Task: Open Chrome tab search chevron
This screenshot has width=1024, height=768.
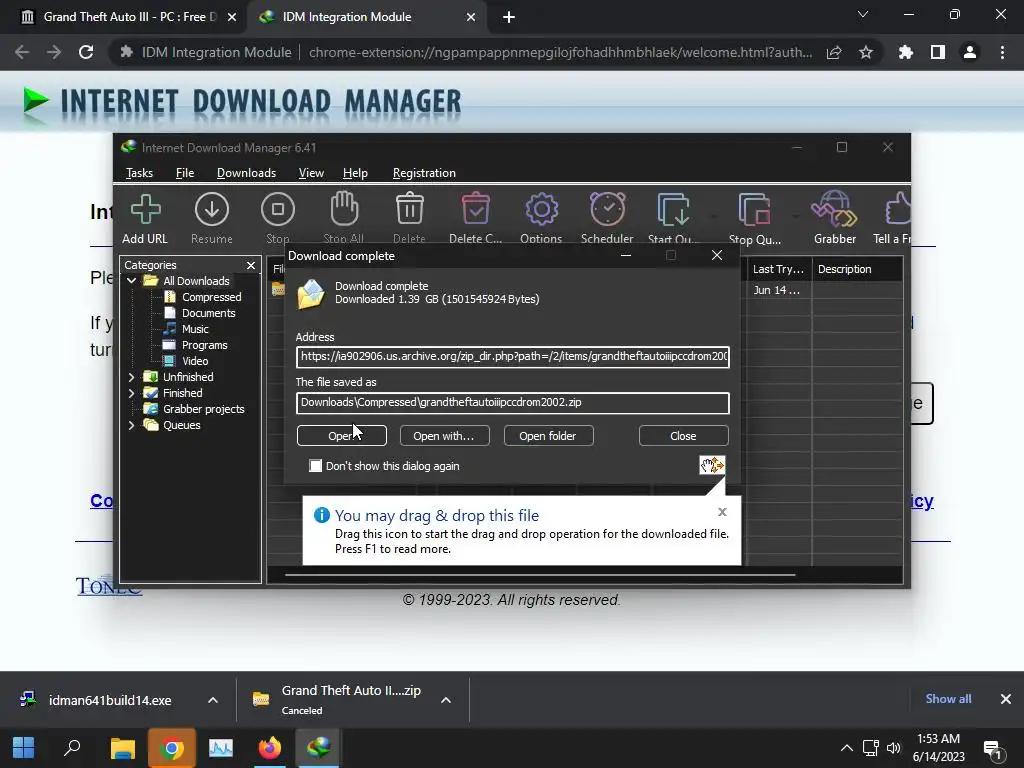Action: (863, 14)
